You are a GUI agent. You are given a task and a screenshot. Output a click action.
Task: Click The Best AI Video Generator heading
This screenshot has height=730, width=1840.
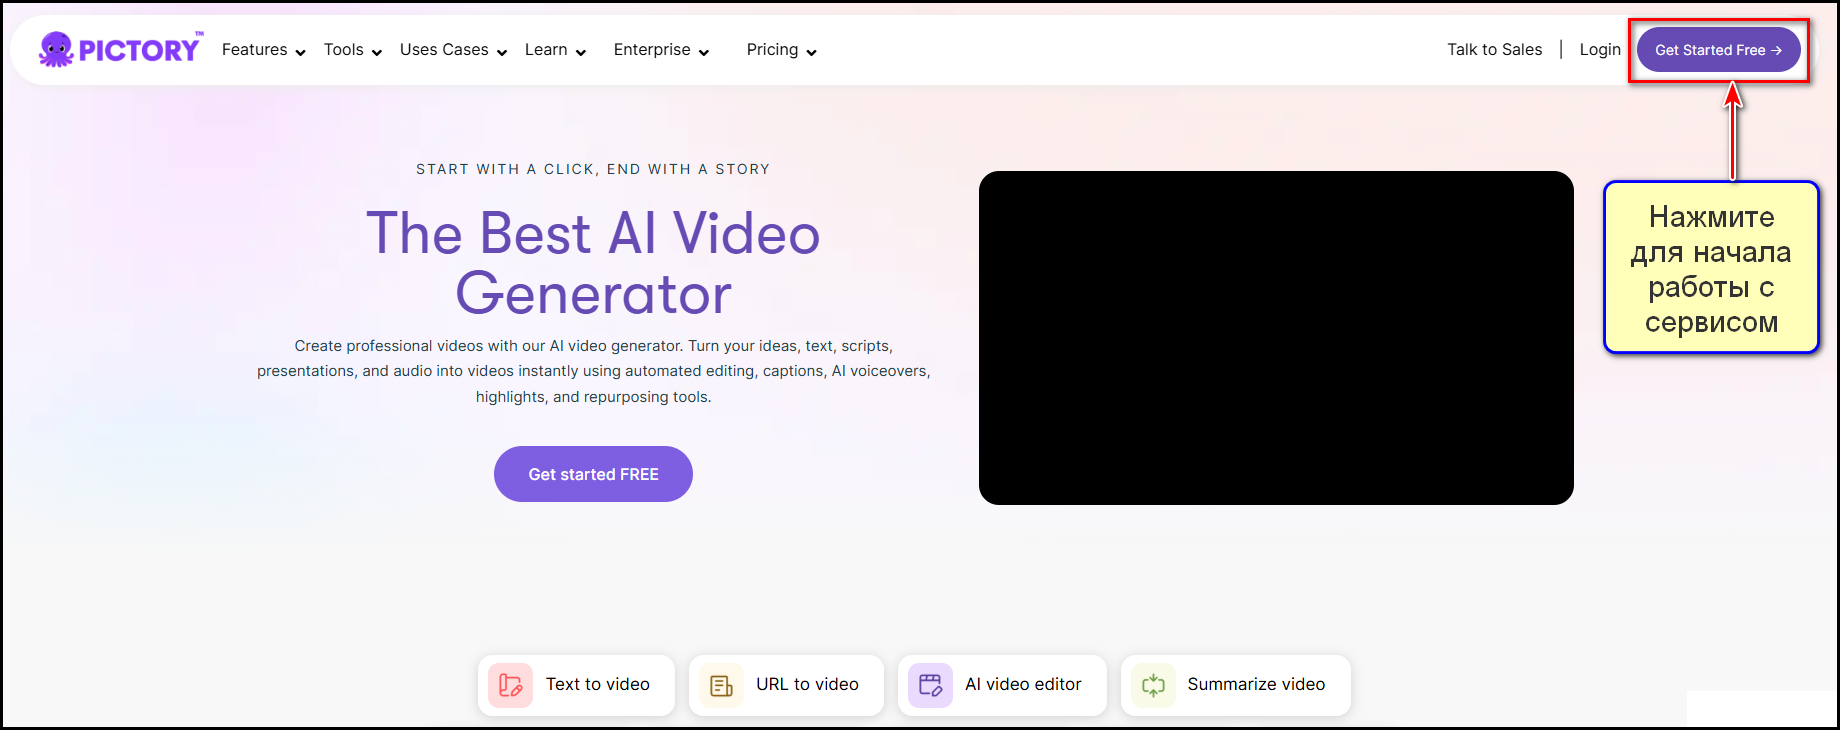[x=593, y=263]
